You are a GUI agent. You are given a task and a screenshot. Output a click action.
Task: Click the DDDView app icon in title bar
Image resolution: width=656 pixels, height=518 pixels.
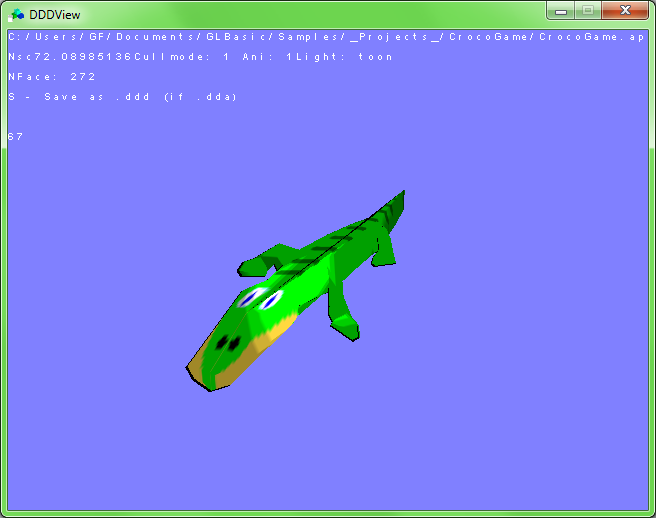[16, 15]
